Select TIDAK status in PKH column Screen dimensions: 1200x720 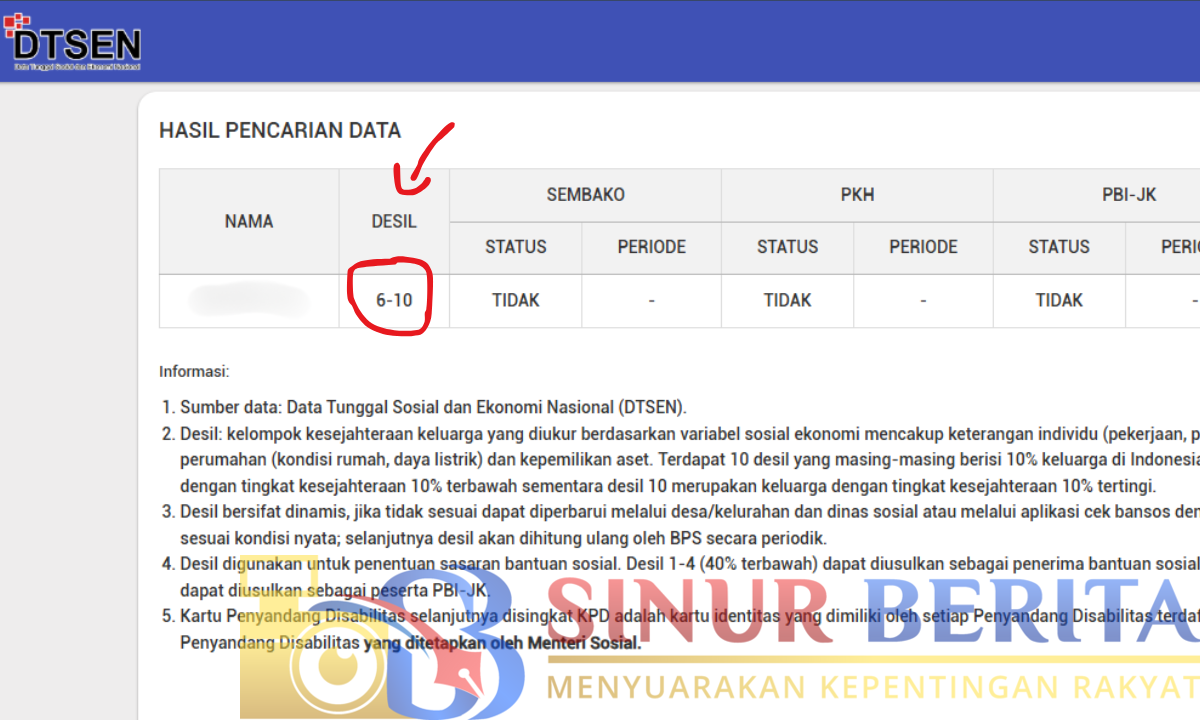tap(788, 300)
